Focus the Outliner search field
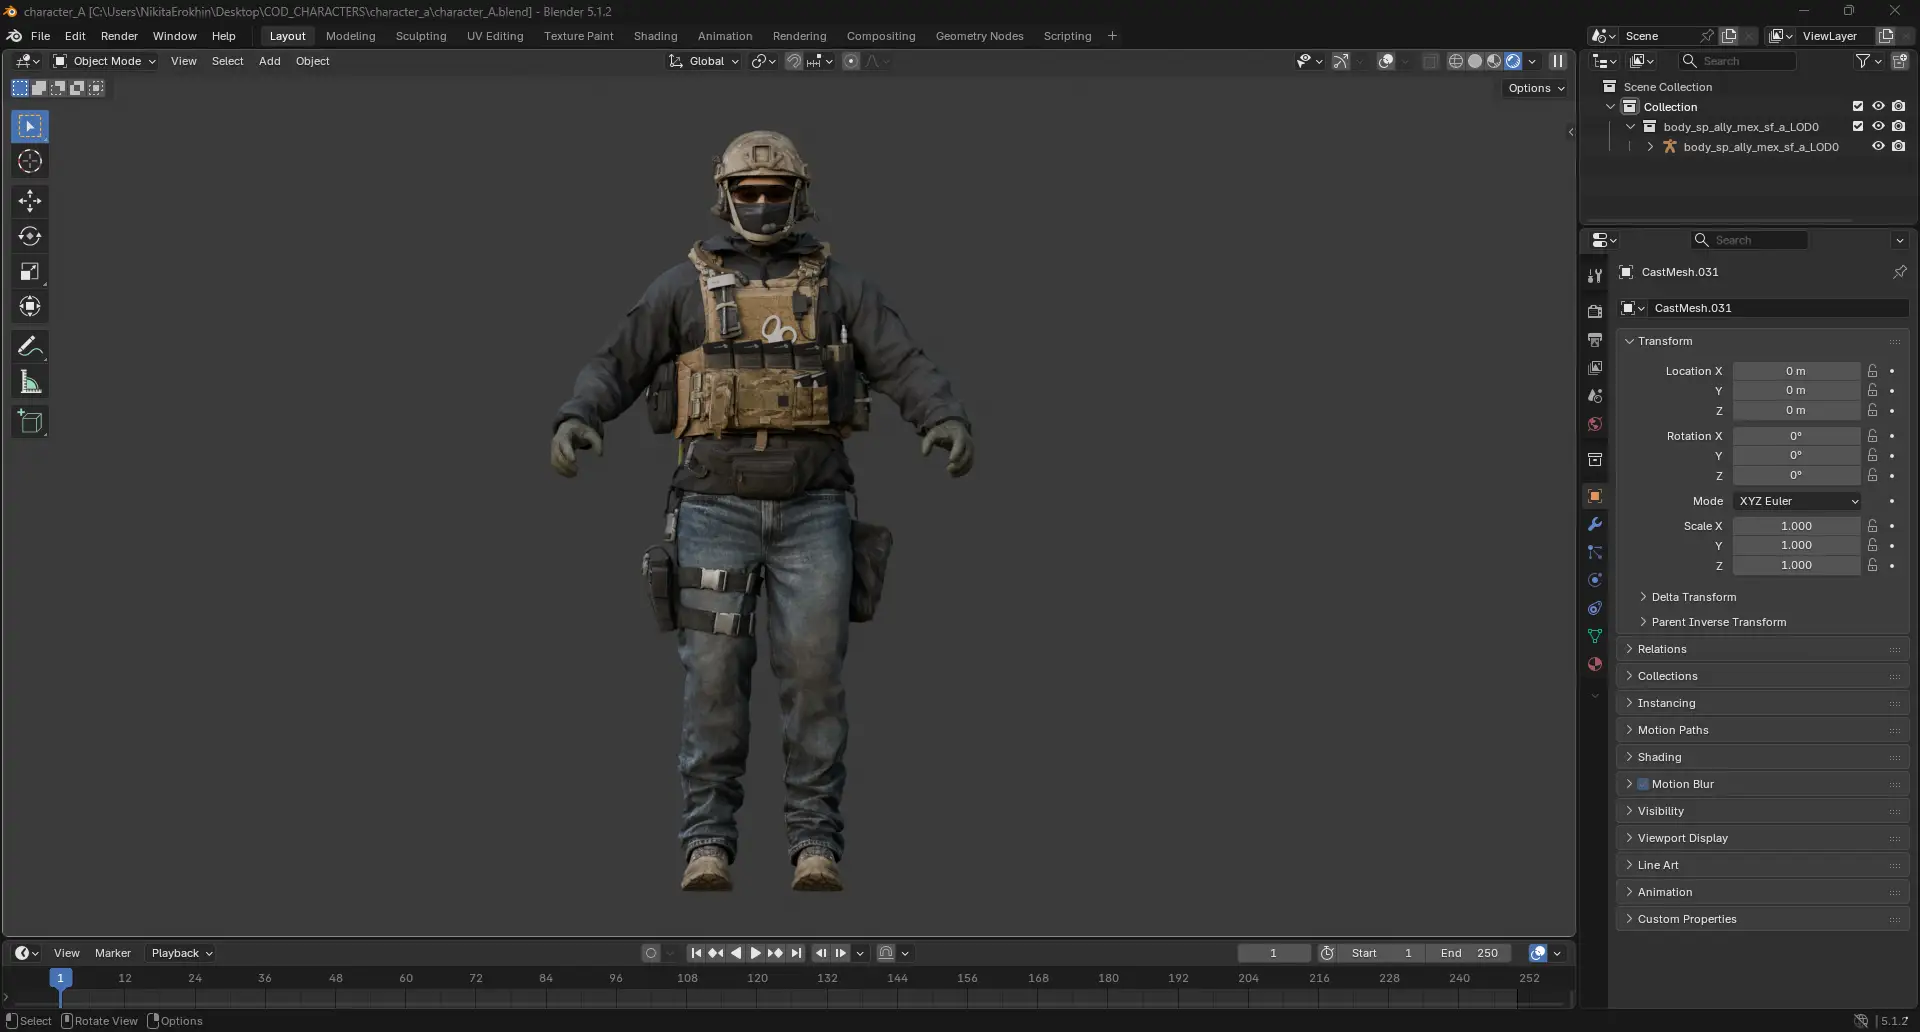 1738,61
